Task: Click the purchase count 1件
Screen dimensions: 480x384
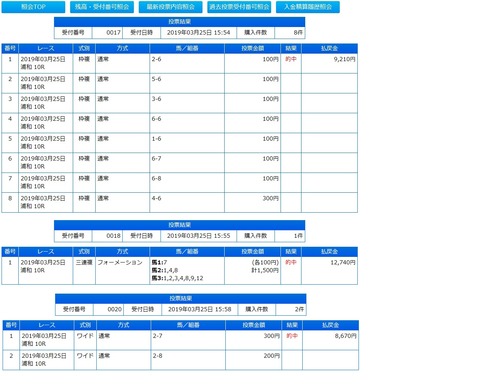Action: (298, 236)
